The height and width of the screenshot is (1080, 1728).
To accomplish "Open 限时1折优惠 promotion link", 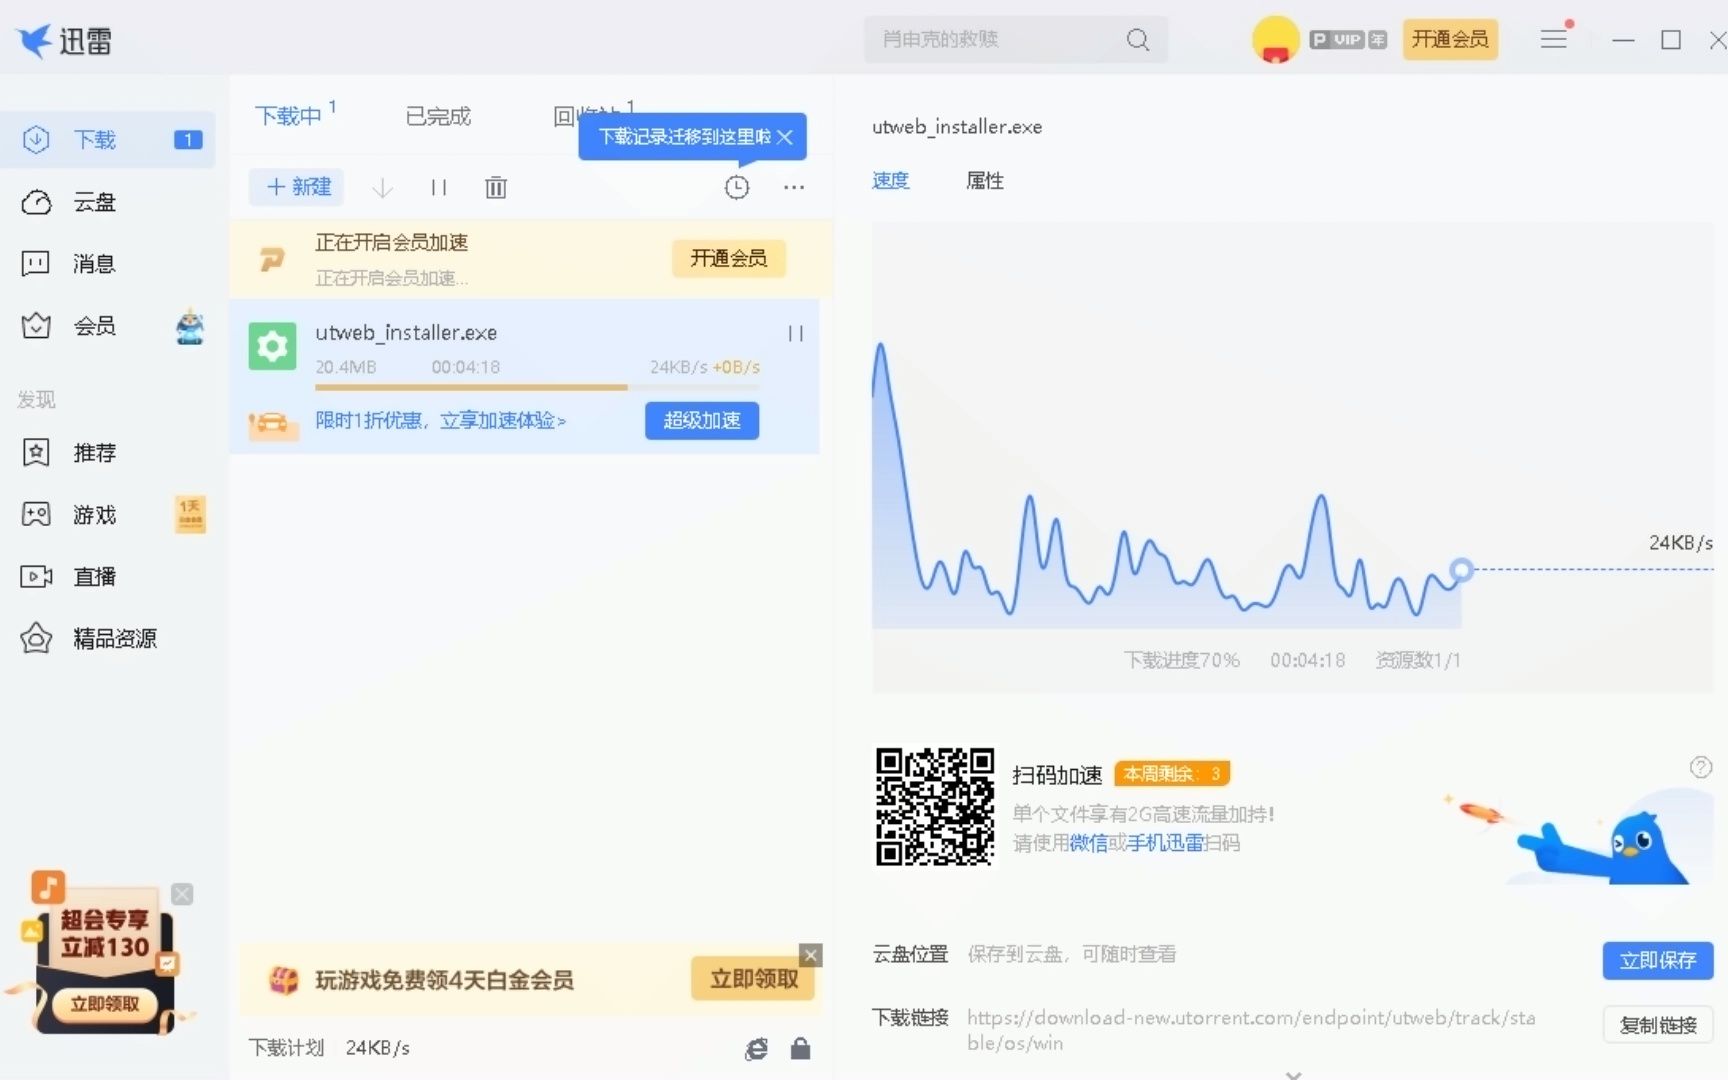I will pyautogui.click(x=441, y=421).
